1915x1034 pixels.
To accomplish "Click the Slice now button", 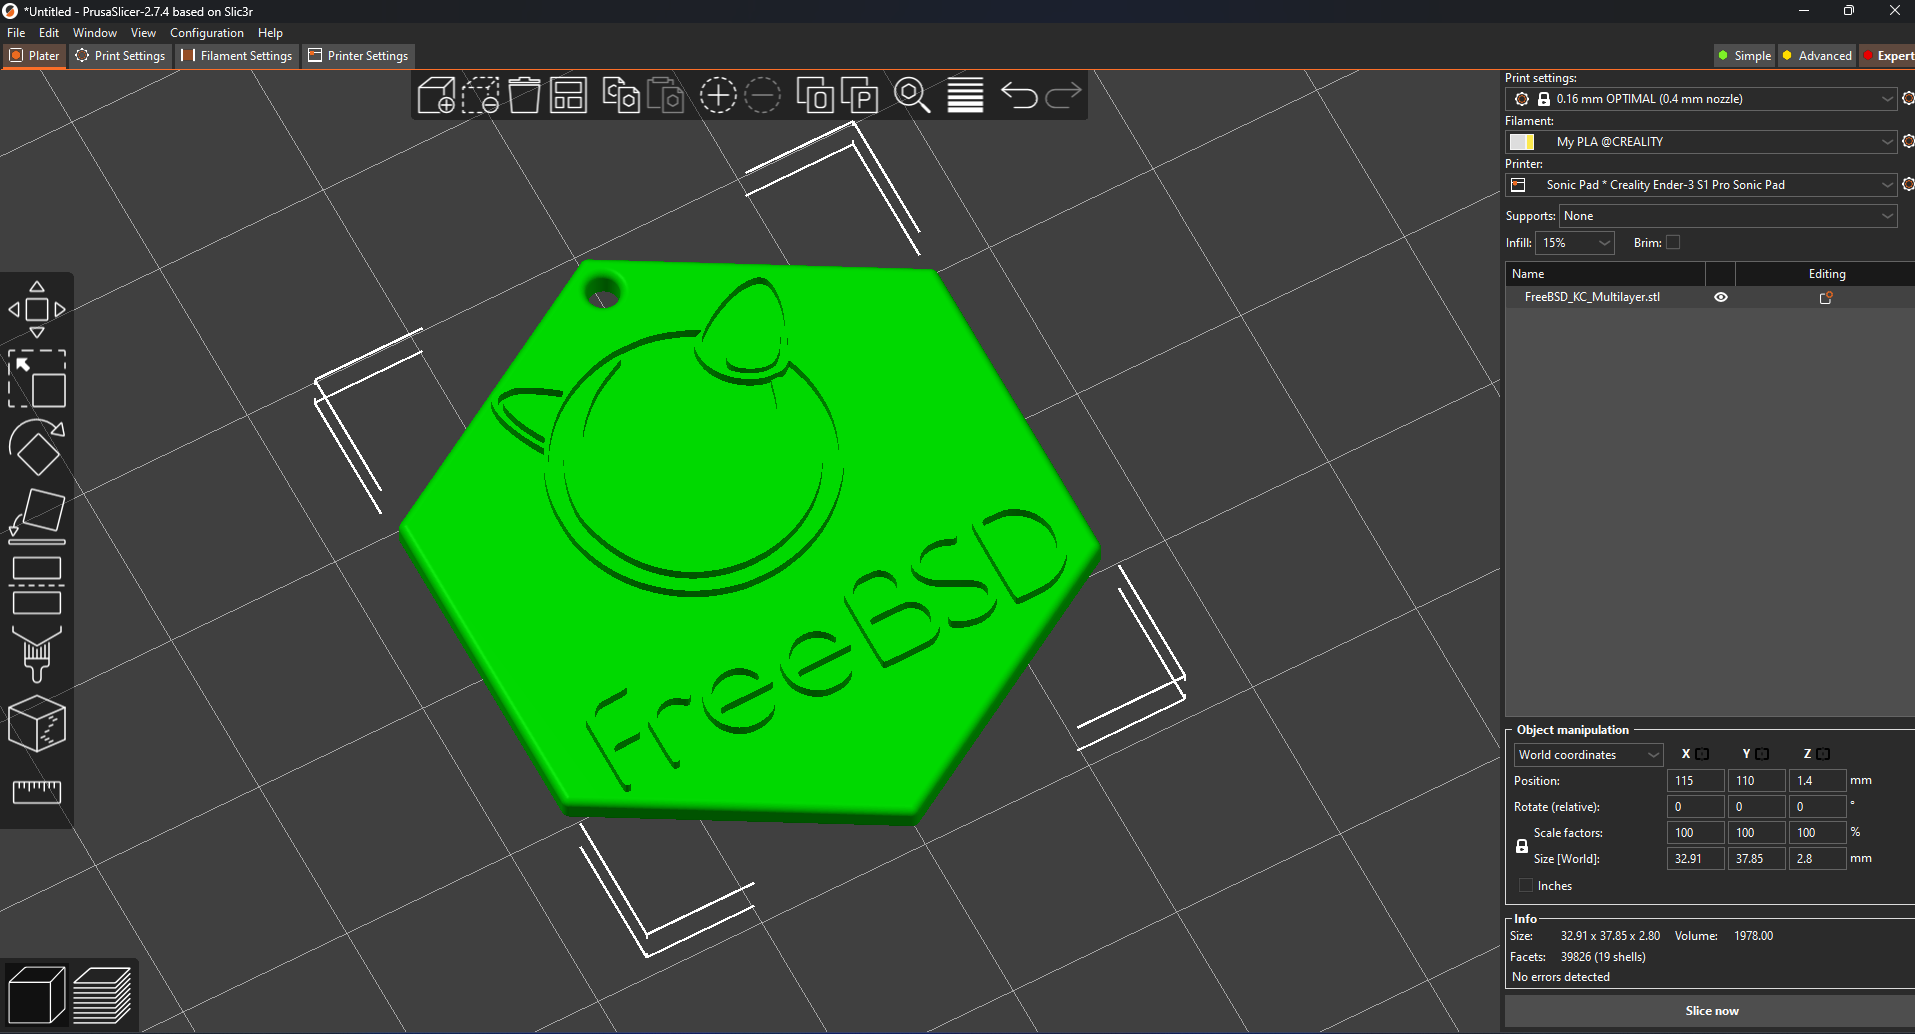I will [x=1711, y=1011].
